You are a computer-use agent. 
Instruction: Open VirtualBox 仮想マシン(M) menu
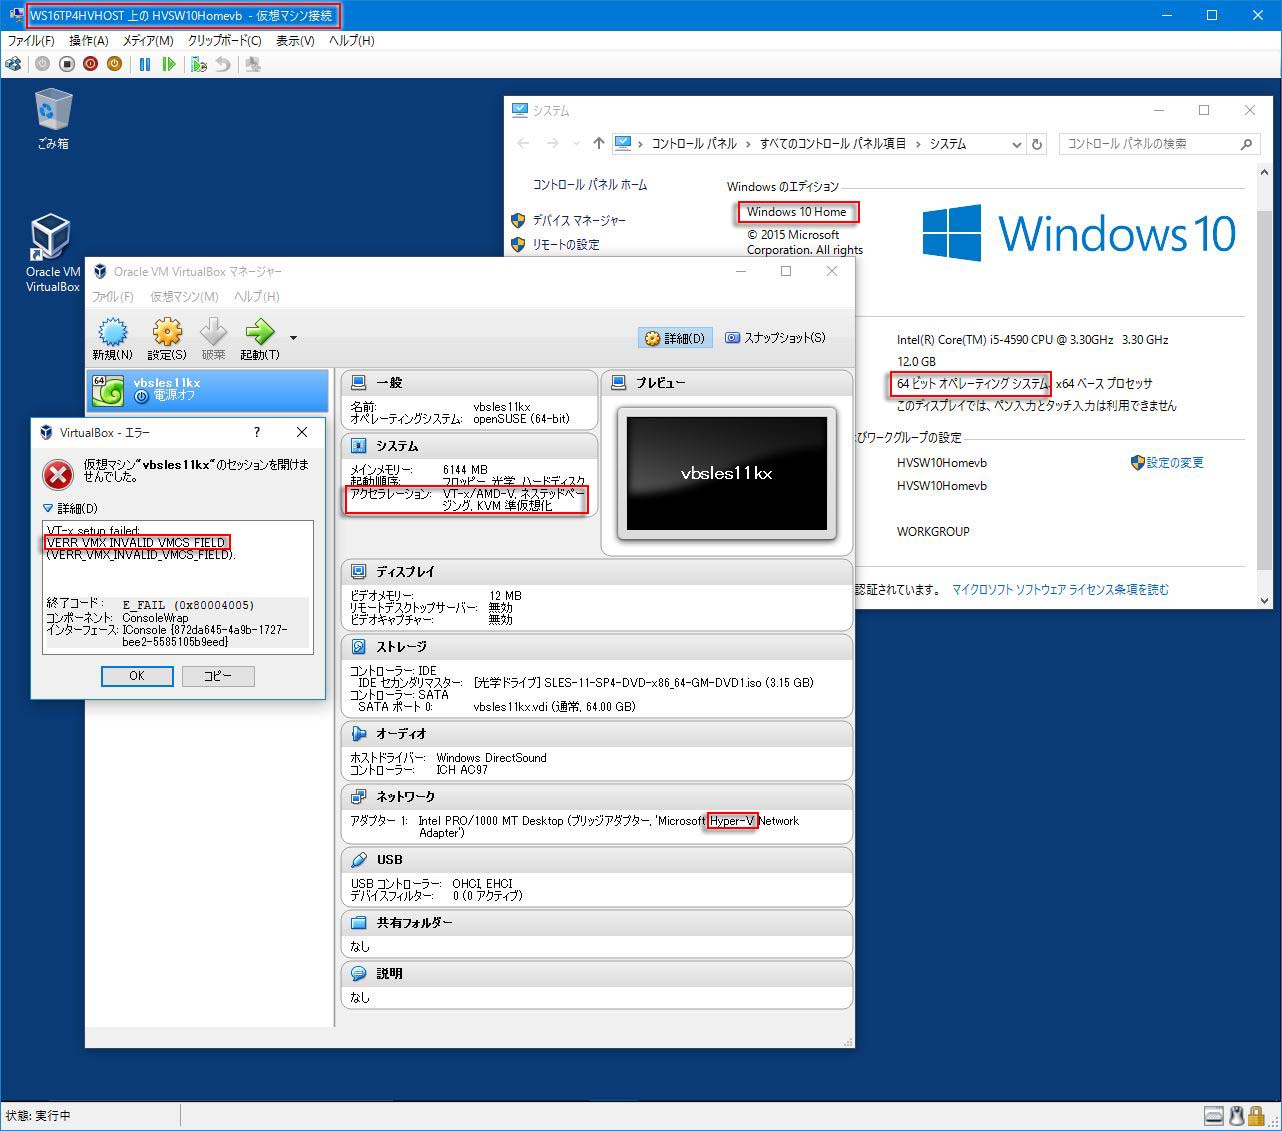pos(184,297)
